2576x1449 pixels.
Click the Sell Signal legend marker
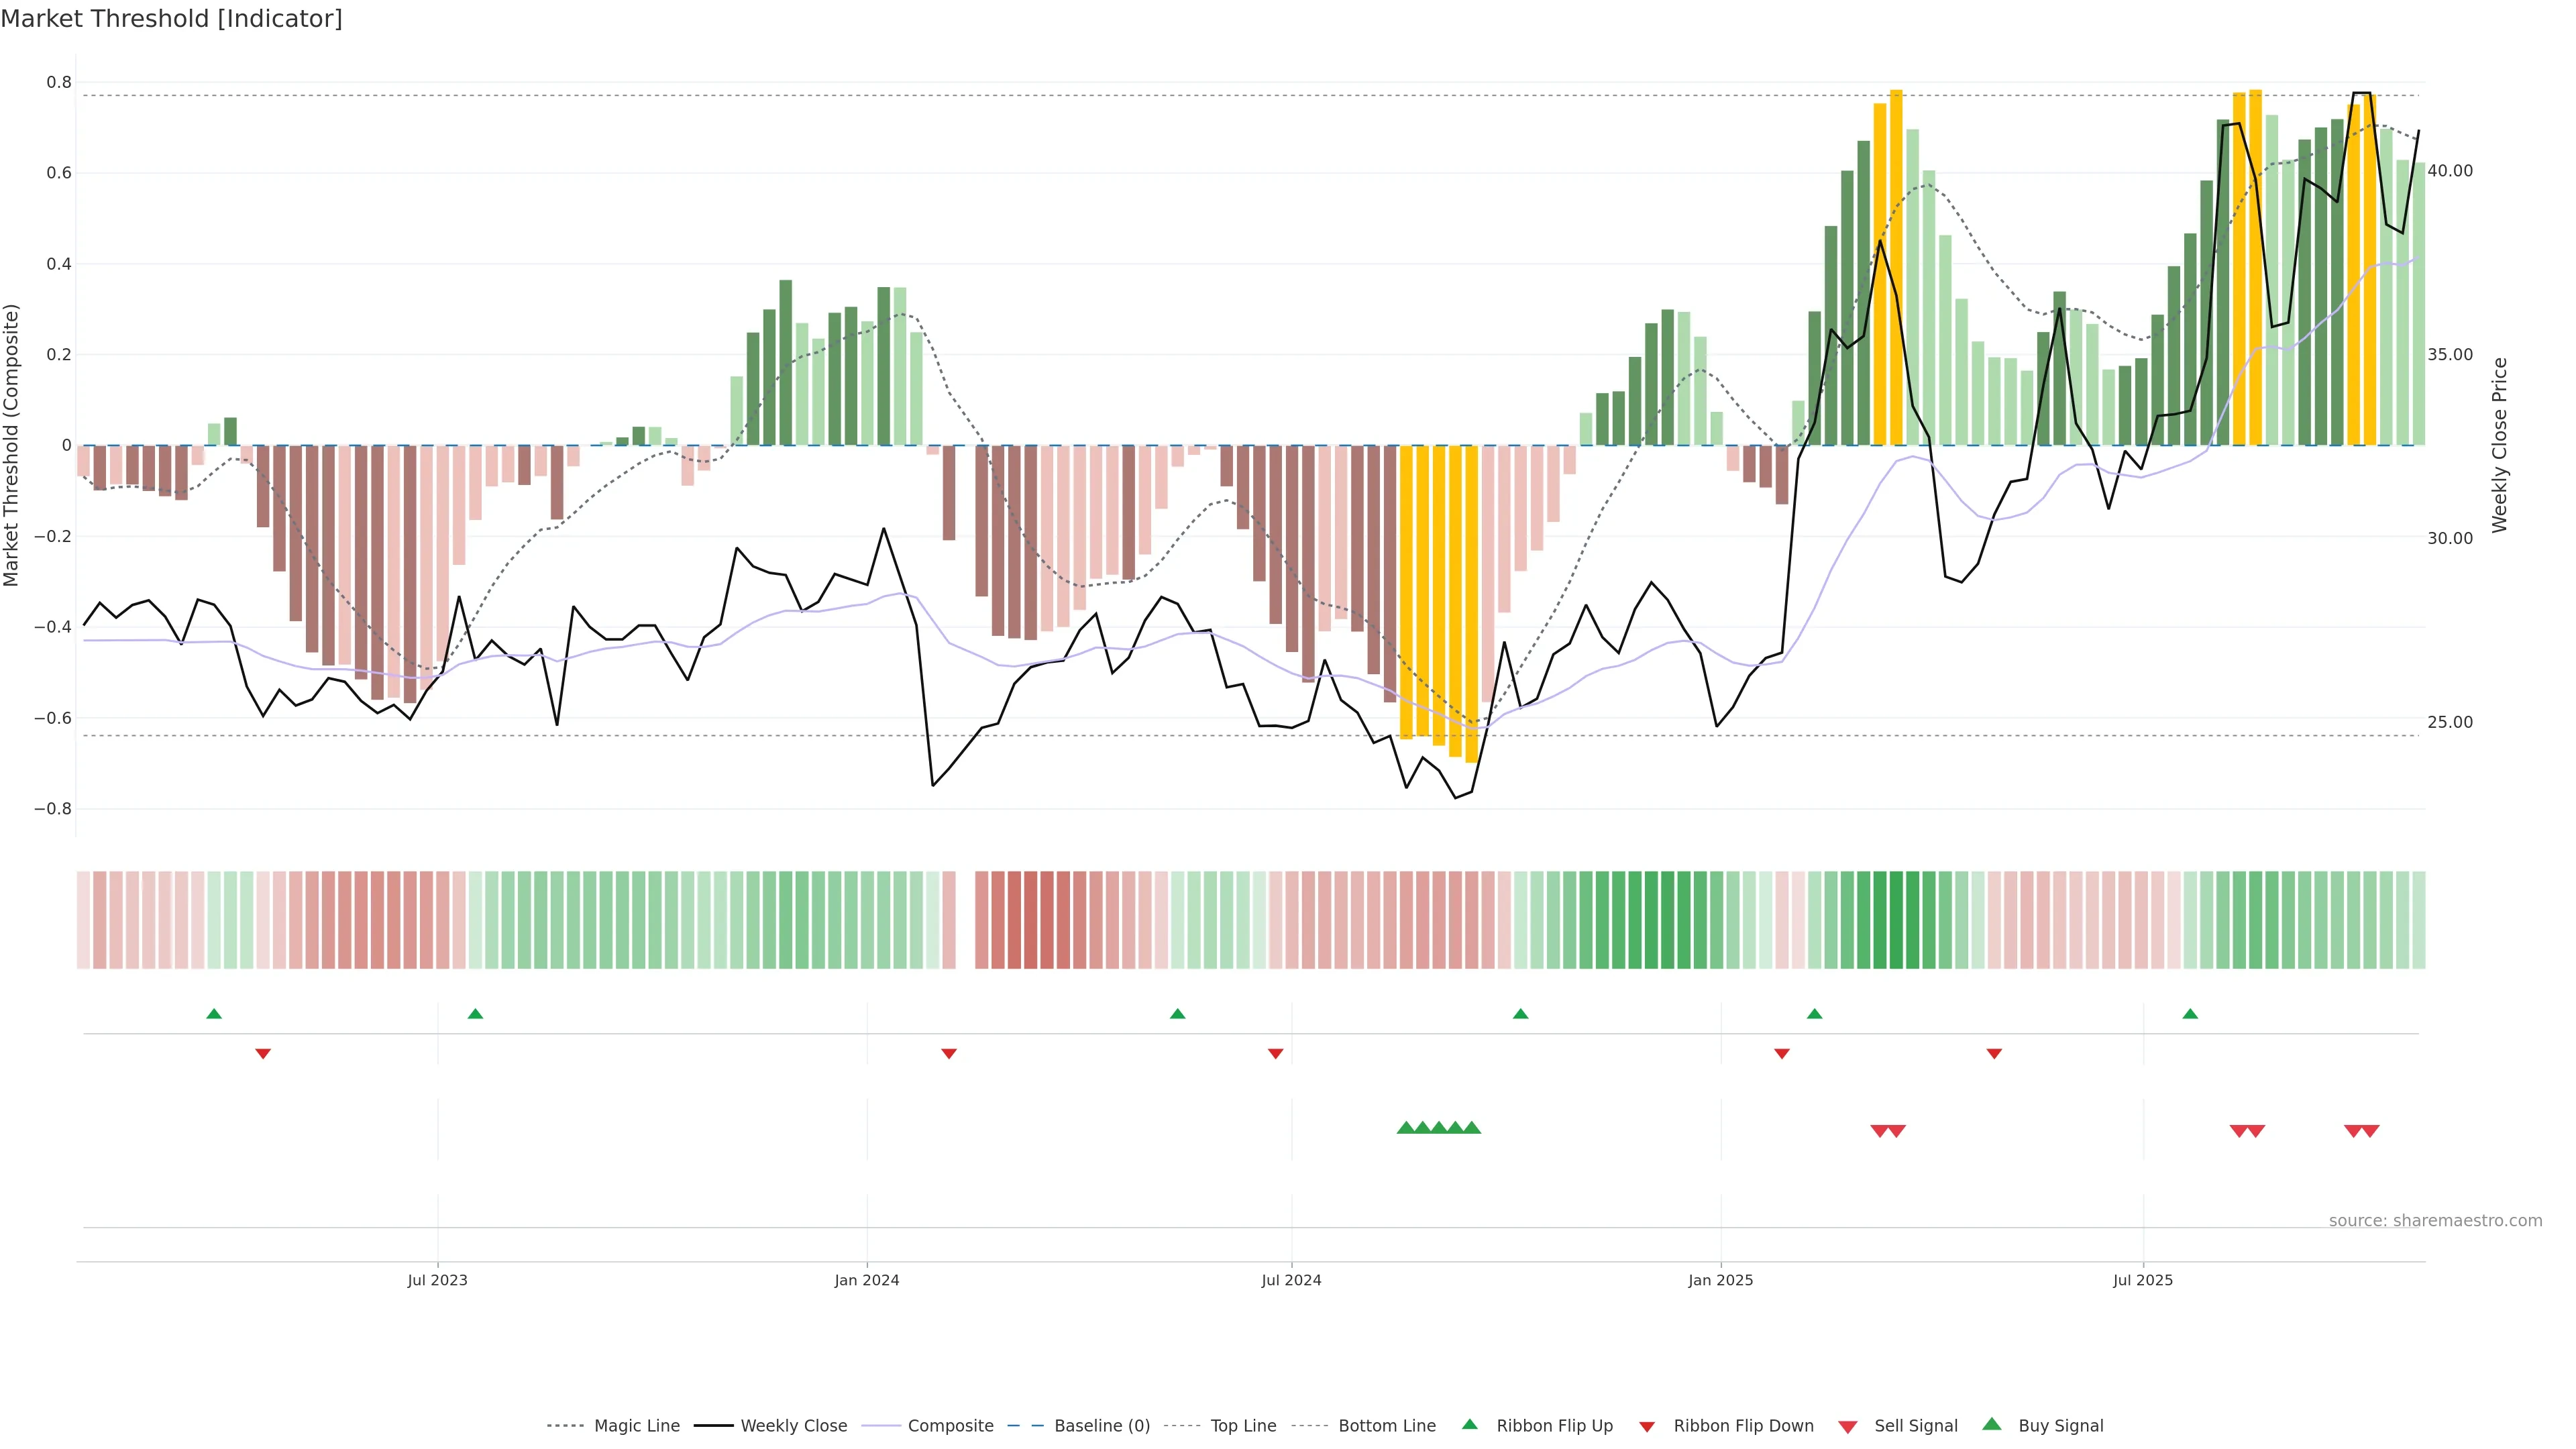click(1847, 1426)
